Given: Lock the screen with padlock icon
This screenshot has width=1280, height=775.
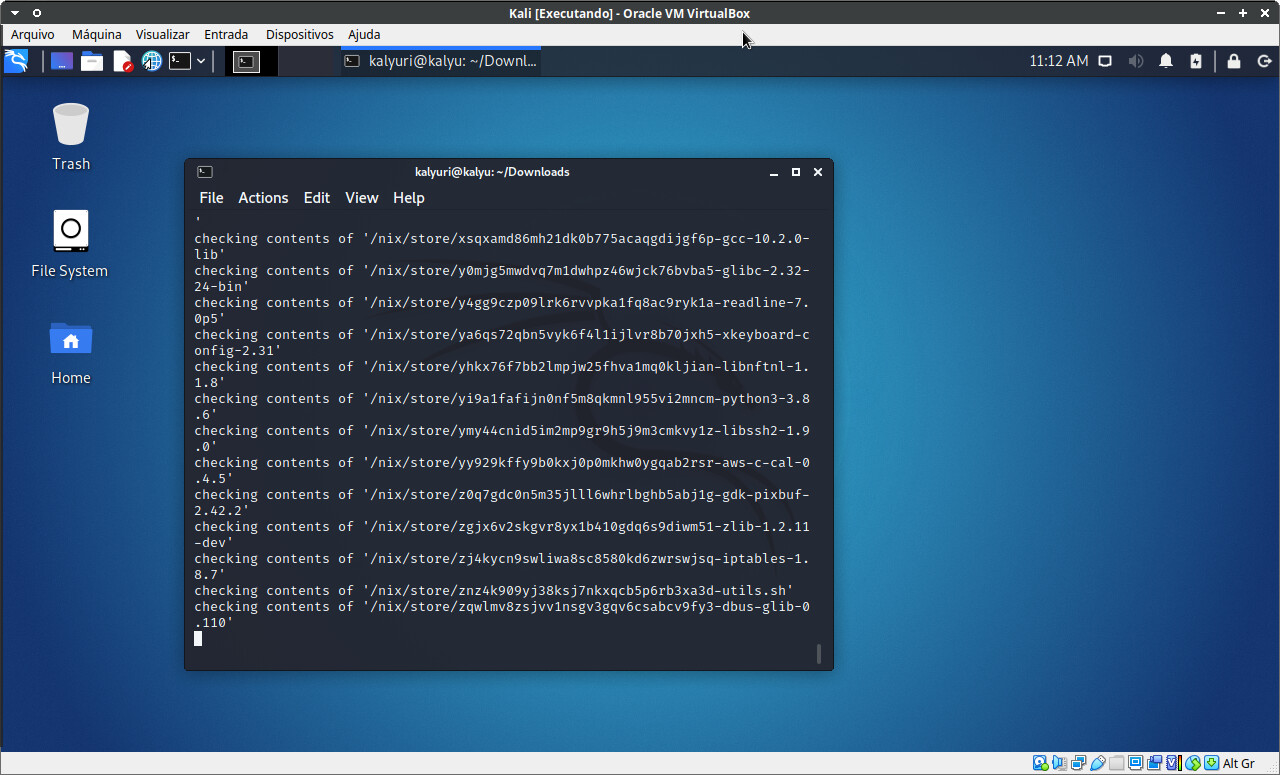Looking at the screenshot, I should (x=1234, y=61).
